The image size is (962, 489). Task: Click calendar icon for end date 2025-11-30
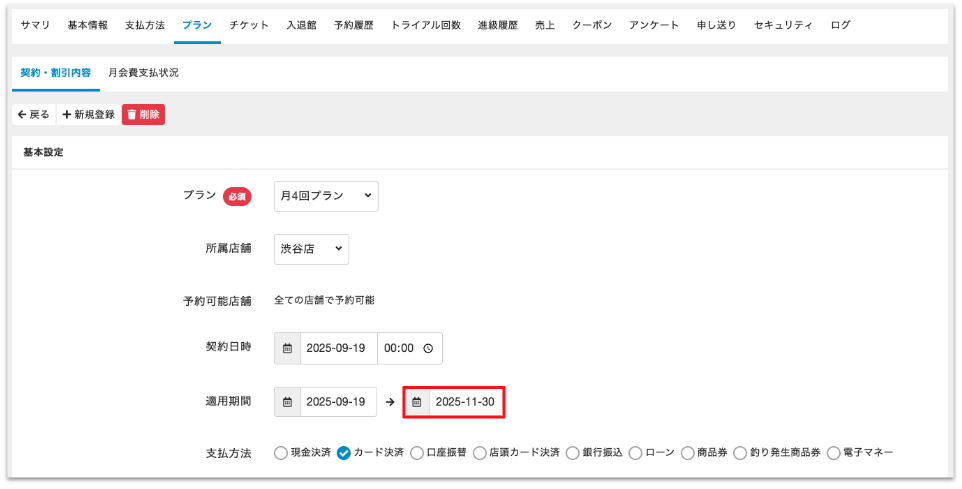(417, 402)
